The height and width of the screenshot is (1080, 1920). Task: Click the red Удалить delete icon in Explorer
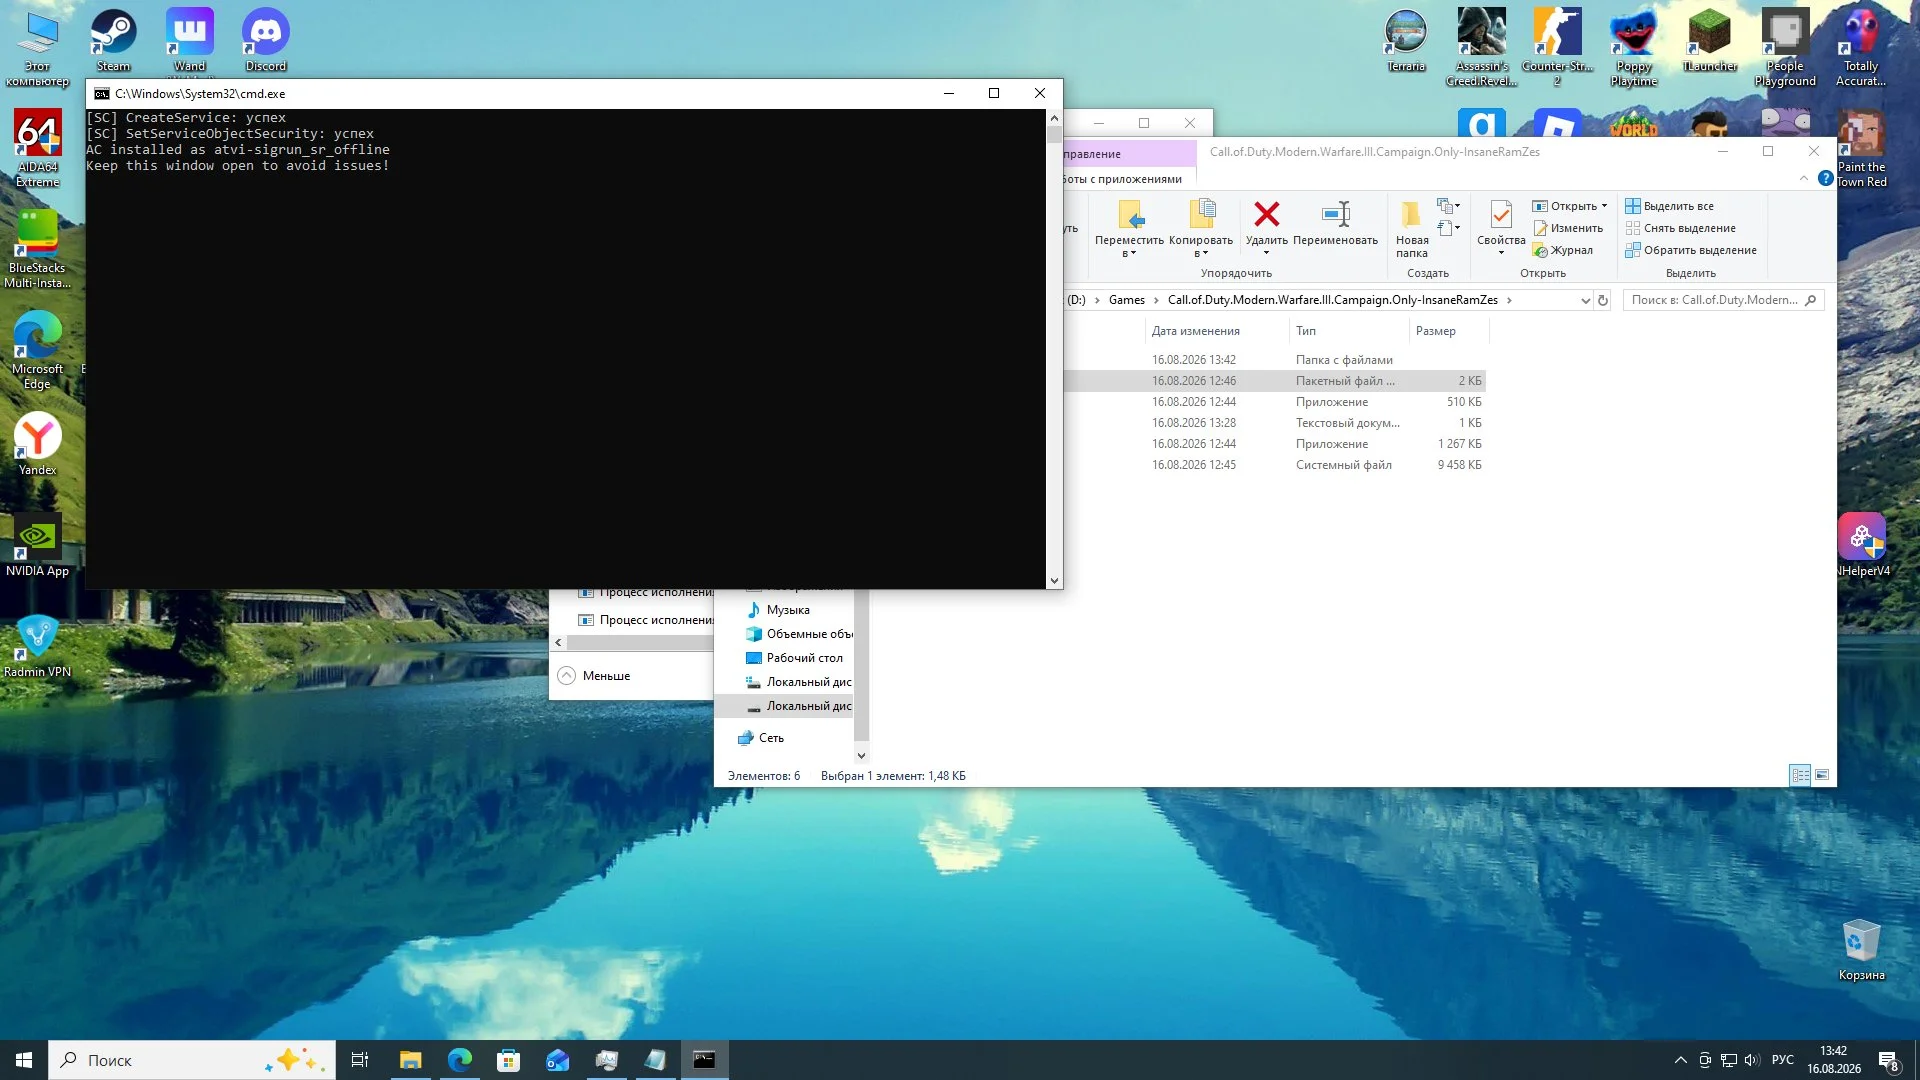[x=1266, y=214]
